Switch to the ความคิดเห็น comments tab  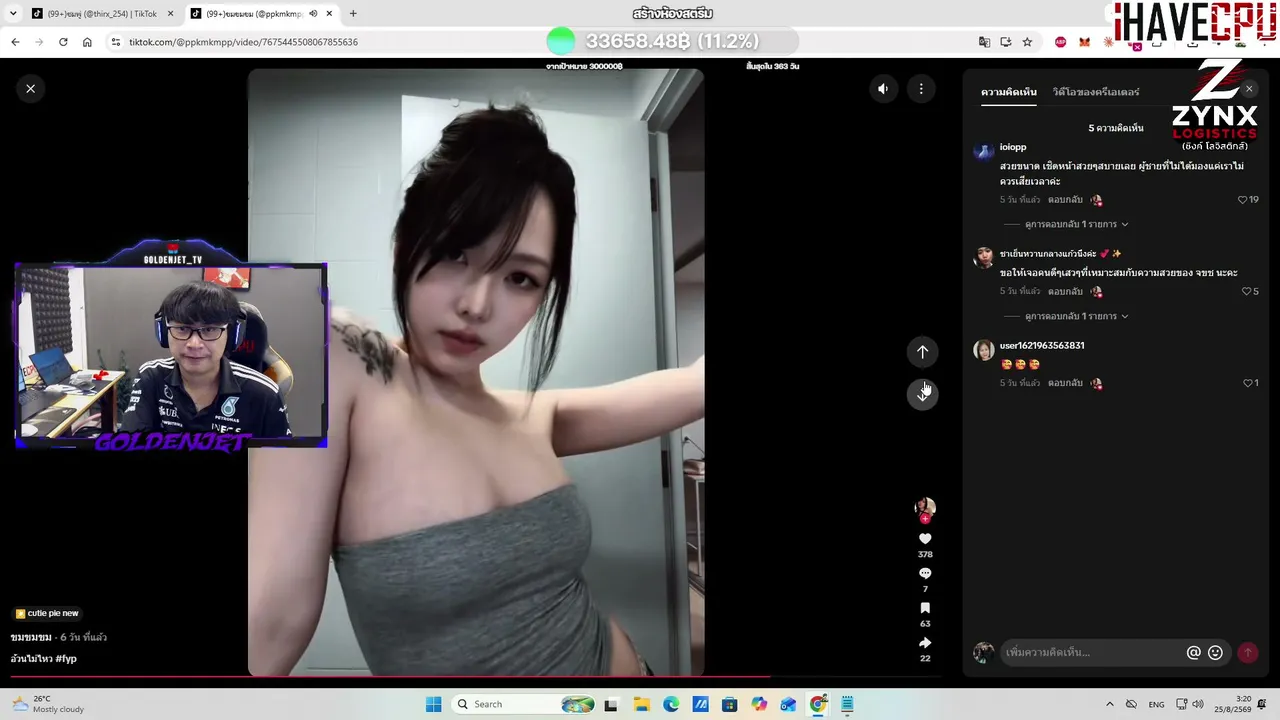[1008, 92]
